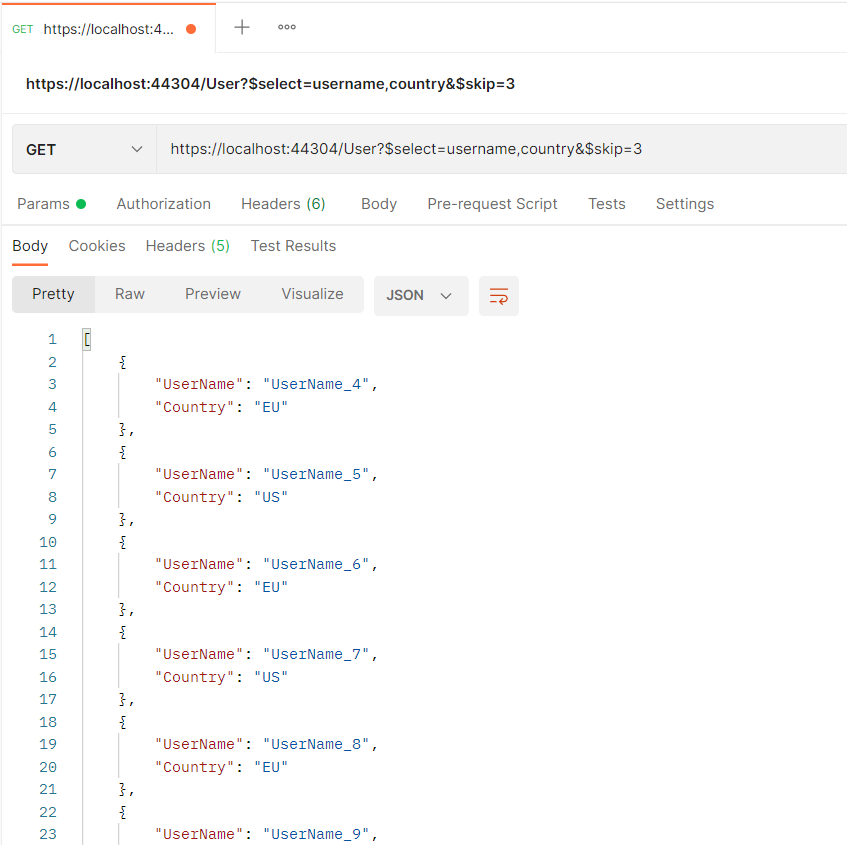Viewport: 847px width, 845px height.
Task: Toggle the wrap lines icon button
Action: pos(499,296)
